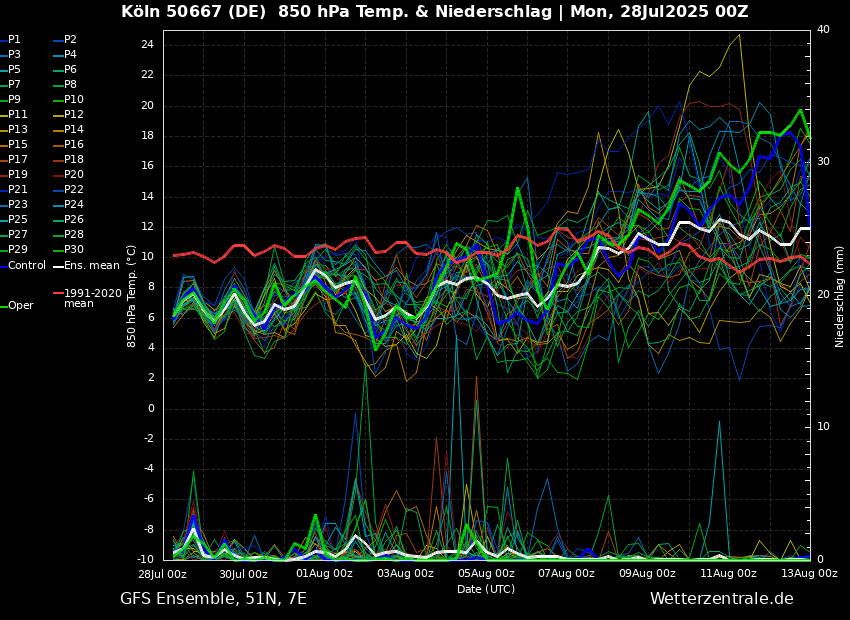Click the 1991-2020 mean legend entry

[92, 298]
